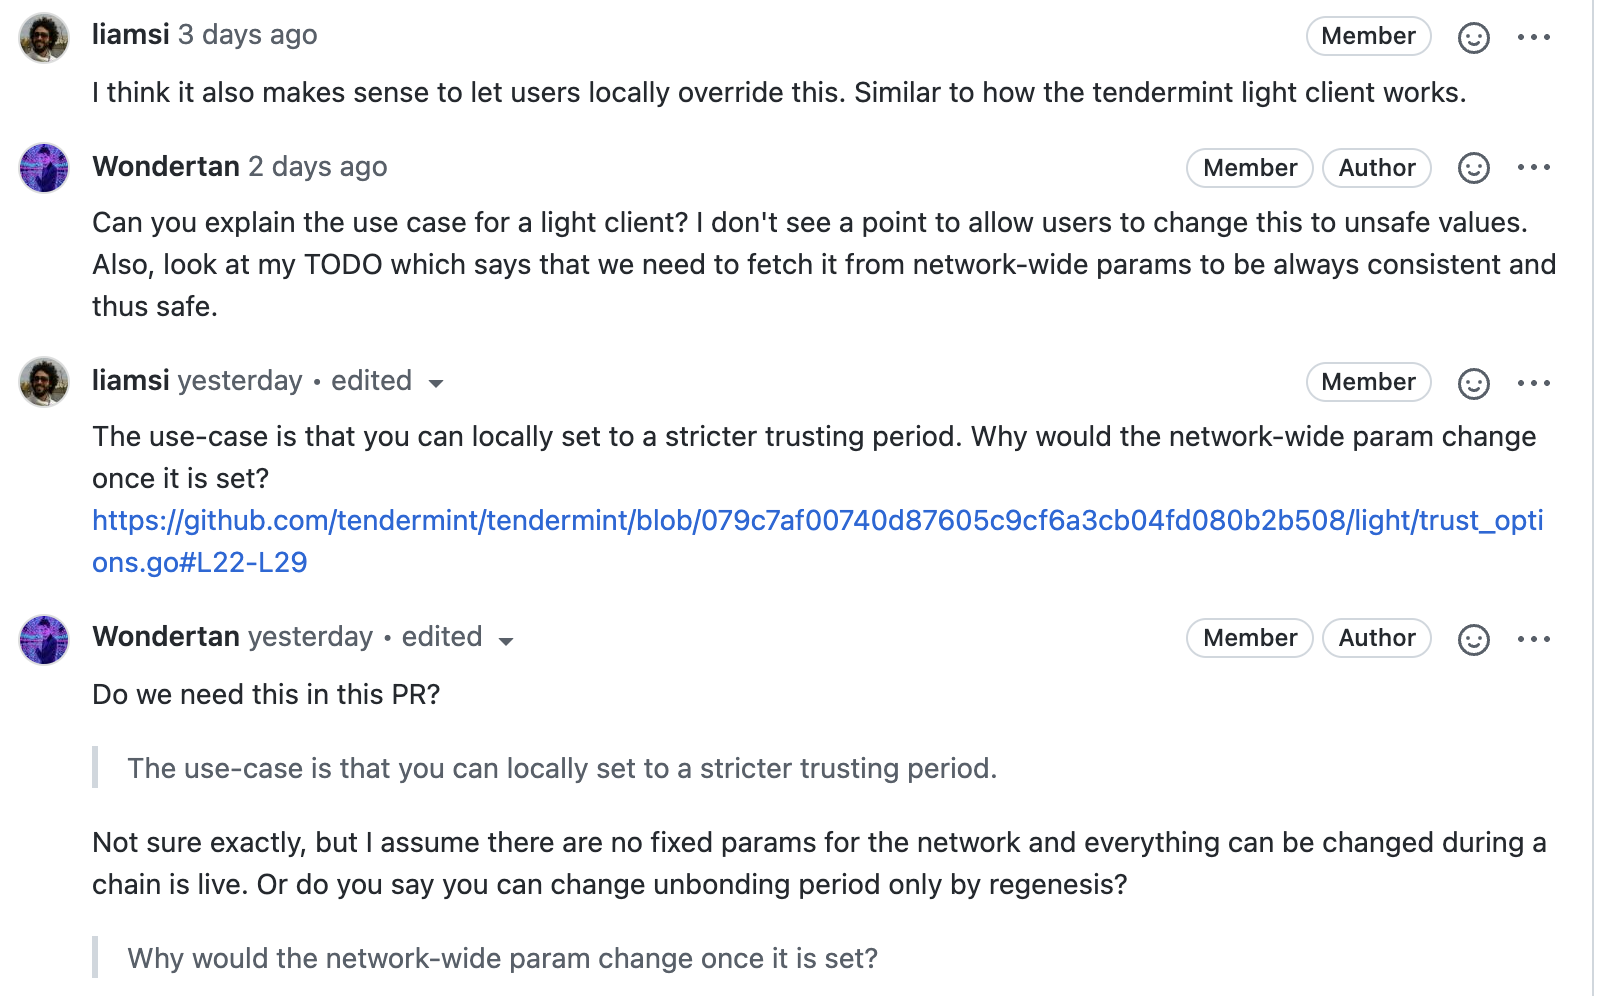Click the yesterday timestamp on Wondertan's comment
This screenshot has height=996, width=1598.
(310, 637)
